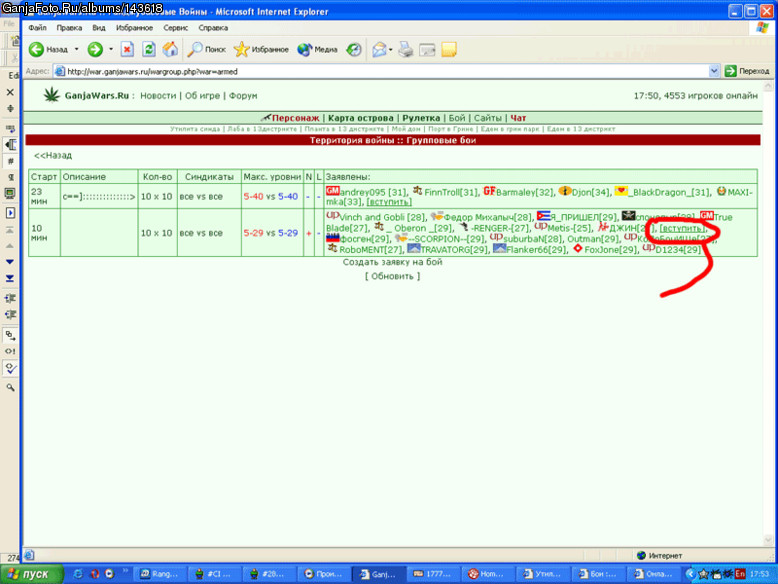Open player Barmaley[32] profile
The image size is (778, 584).
(524, 192)
